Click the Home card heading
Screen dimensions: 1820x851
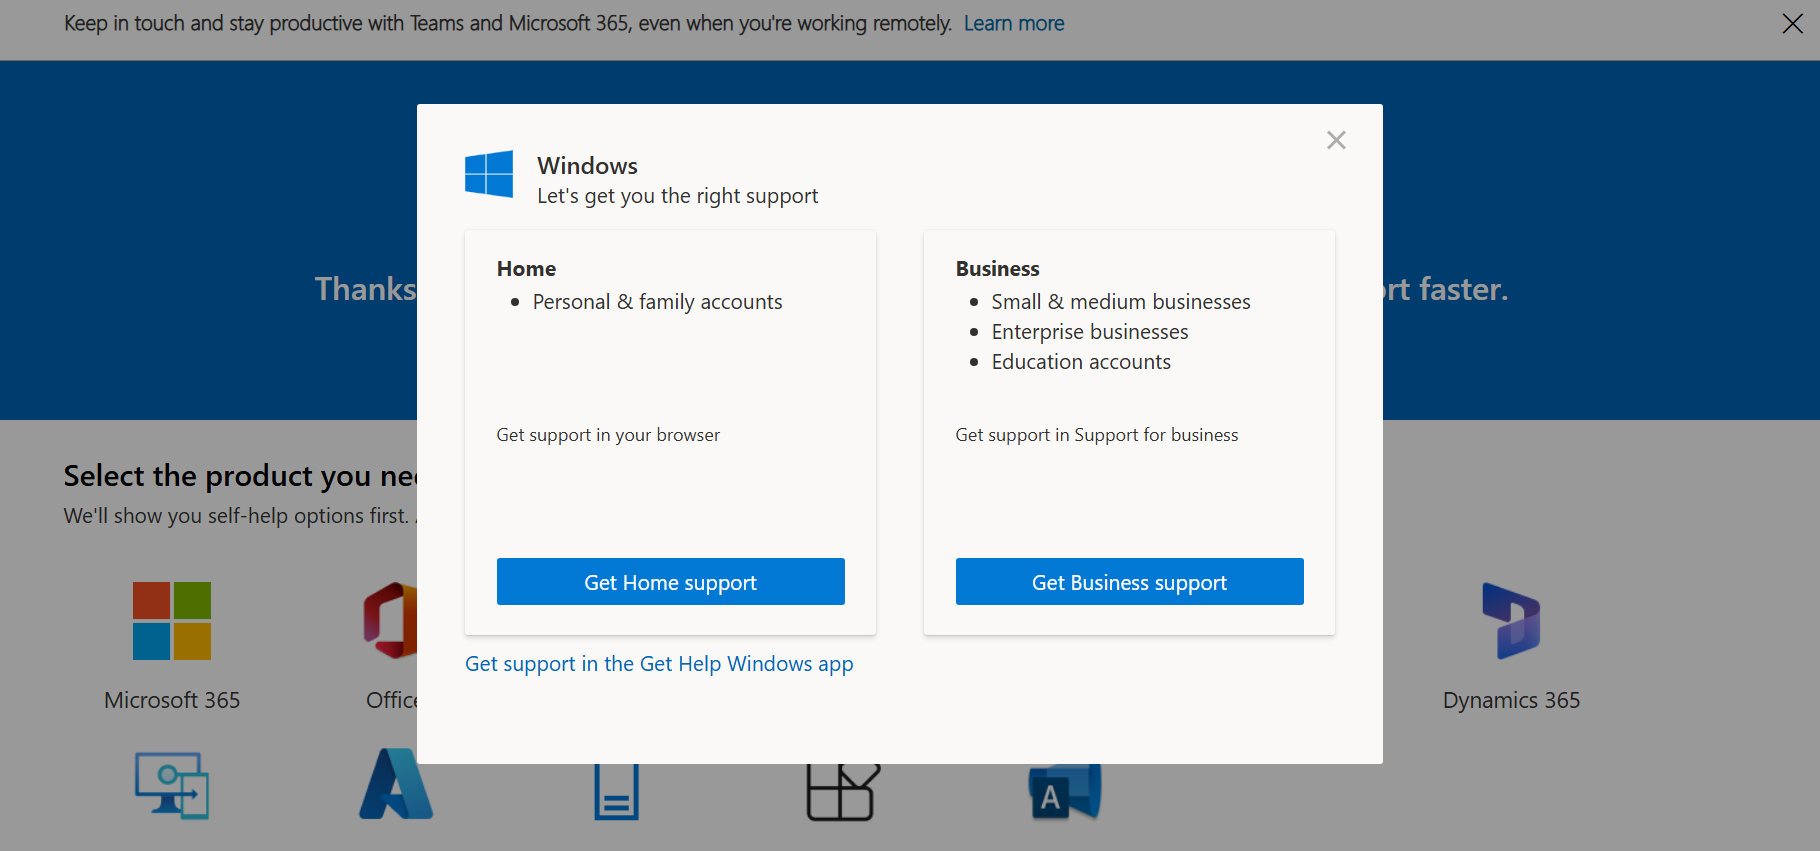coord(526,269)
